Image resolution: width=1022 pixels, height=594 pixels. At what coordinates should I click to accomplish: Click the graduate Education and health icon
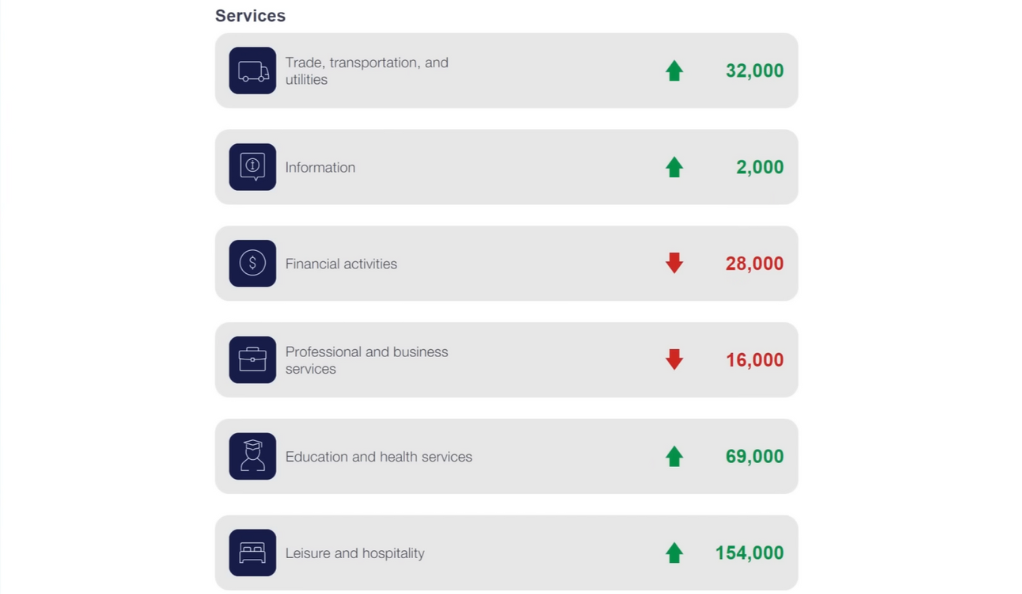click(x=252, y=456)
